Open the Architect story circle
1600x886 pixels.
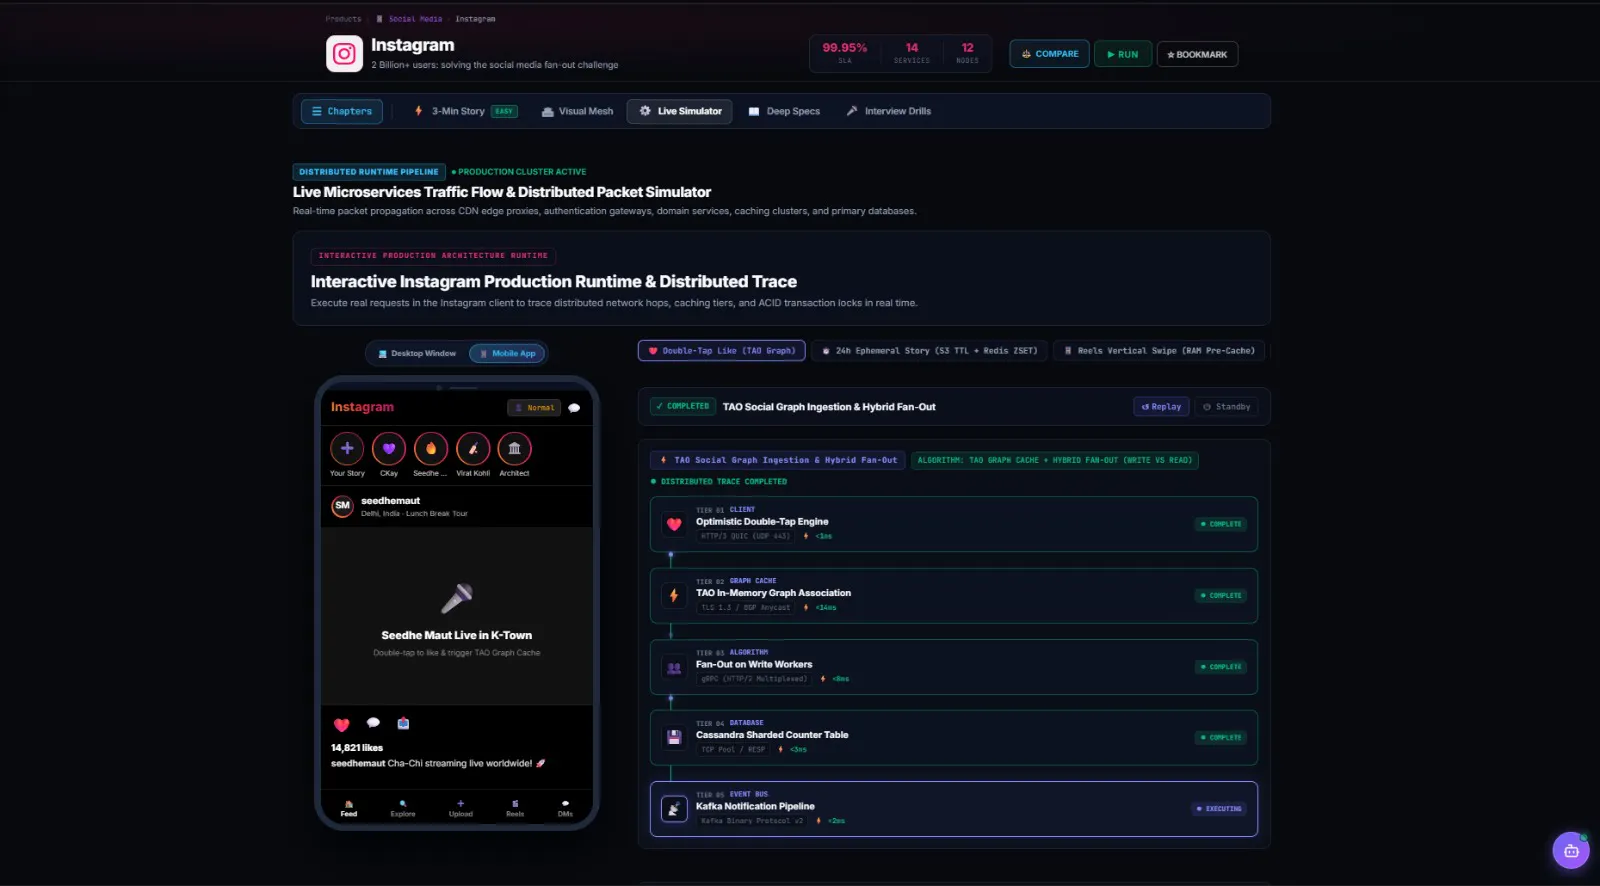(x=514, y=449)
